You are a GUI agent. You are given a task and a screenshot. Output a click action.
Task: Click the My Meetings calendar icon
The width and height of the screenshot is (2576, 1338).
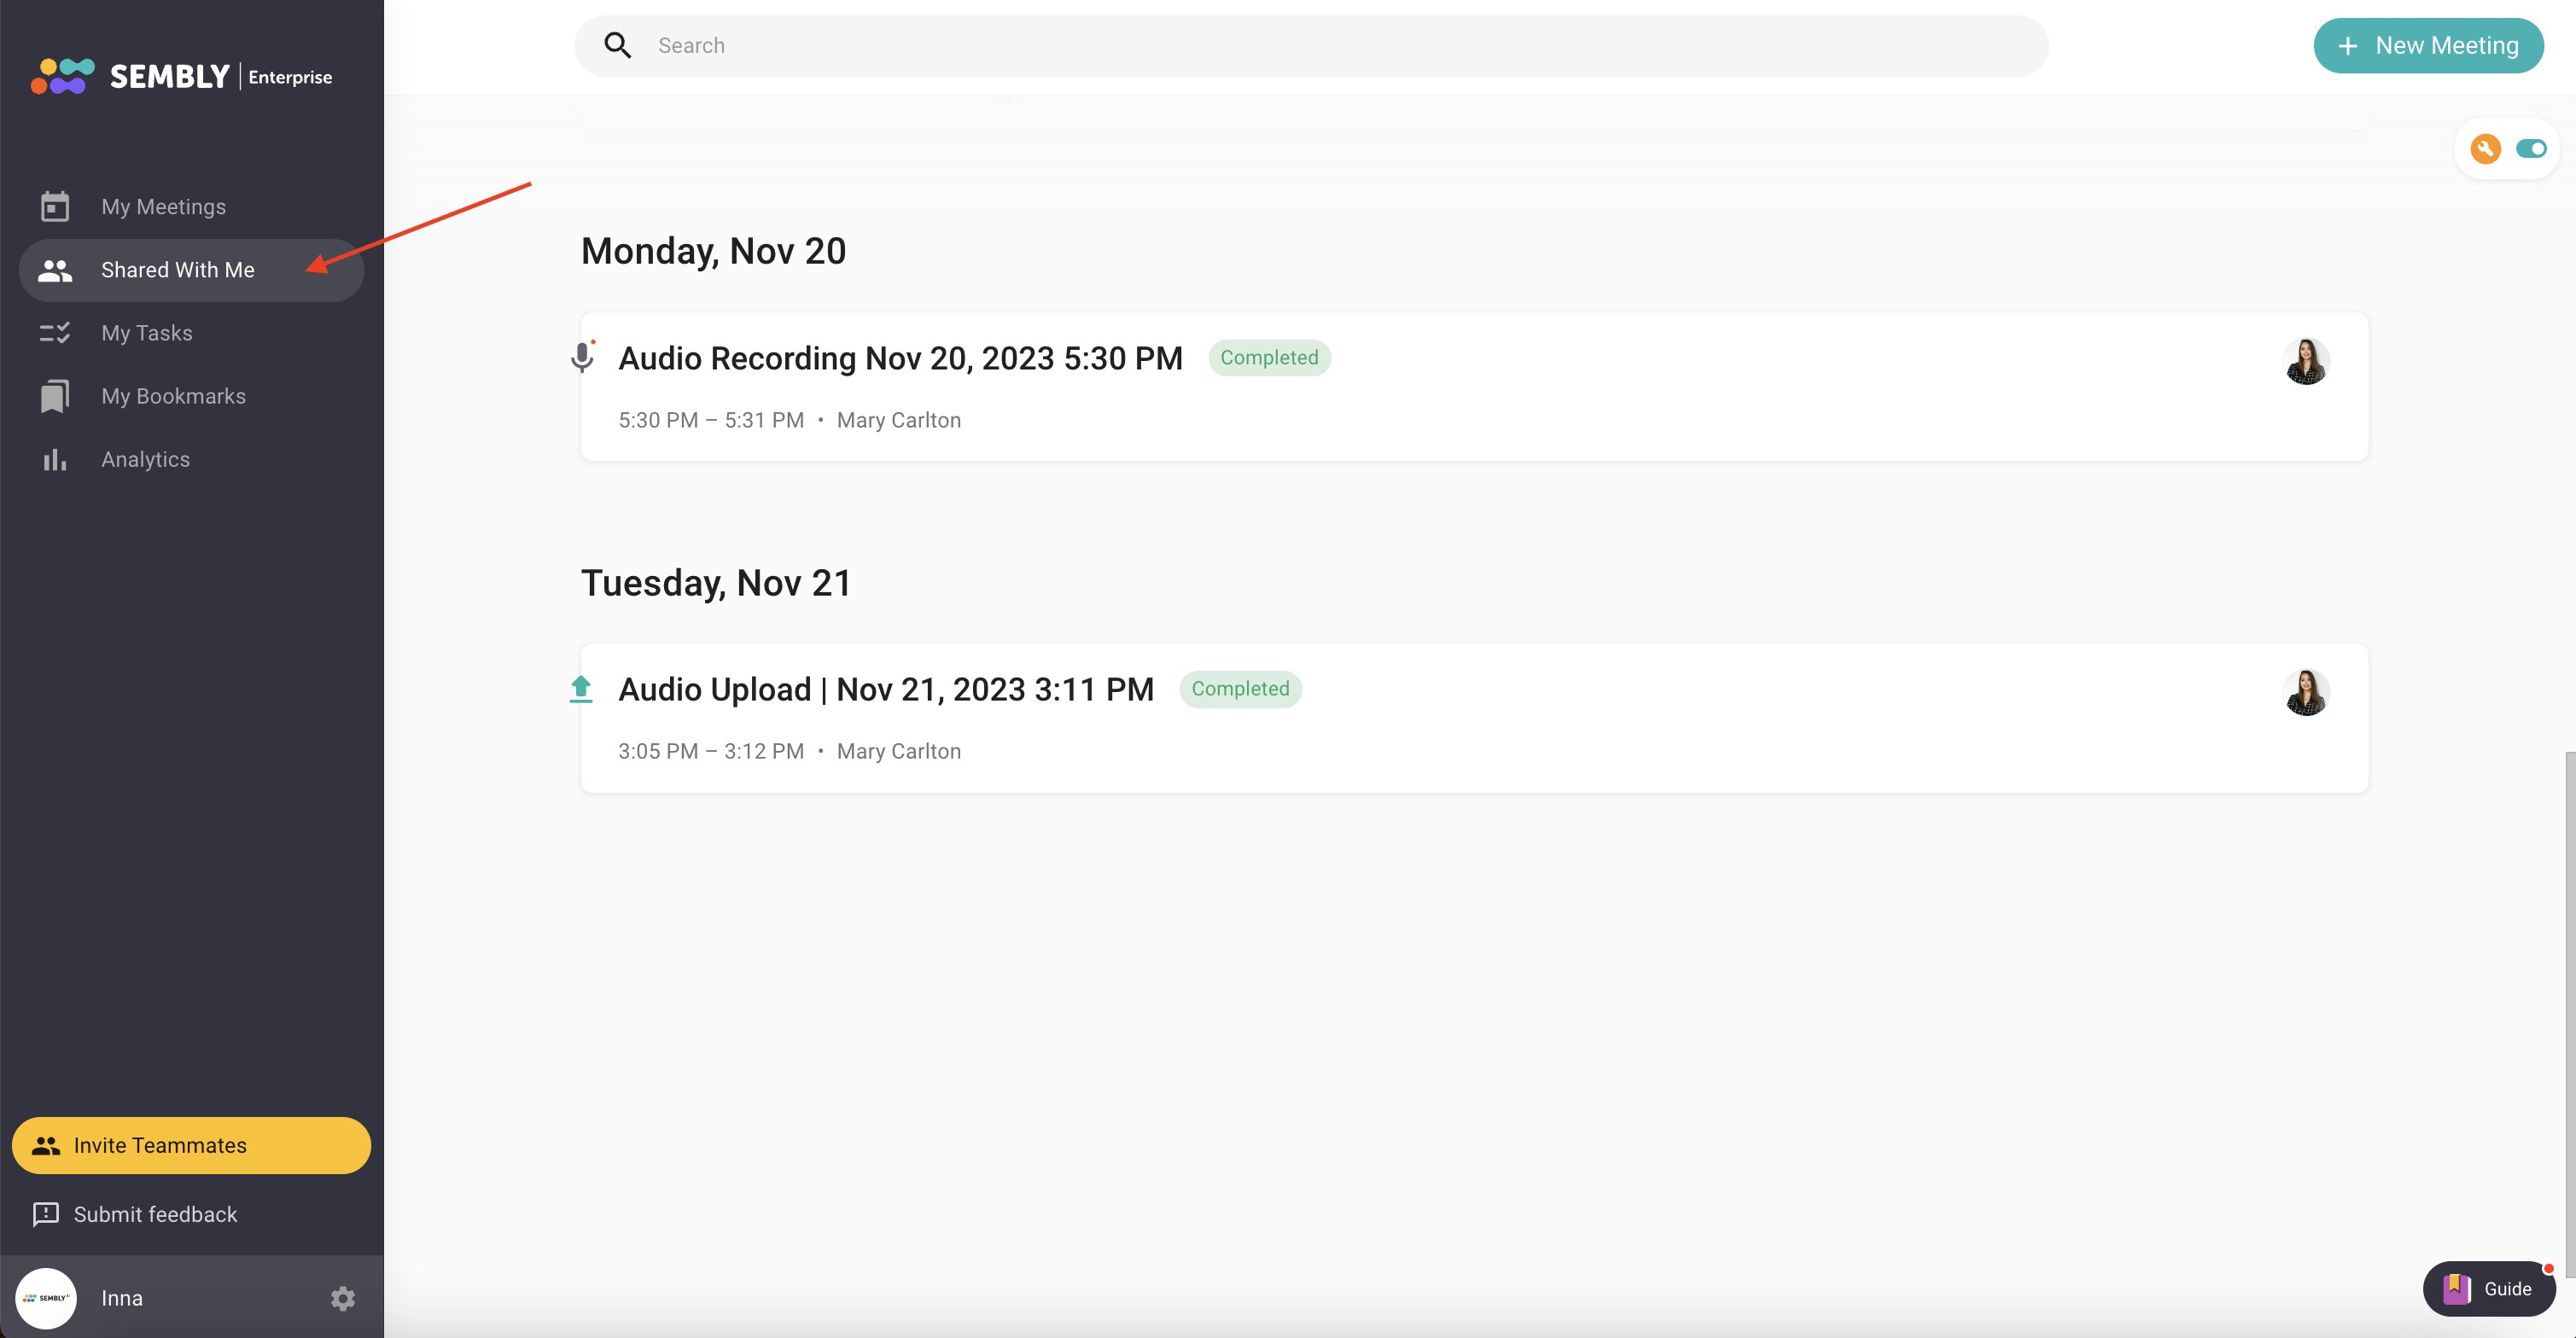(55, 207)
